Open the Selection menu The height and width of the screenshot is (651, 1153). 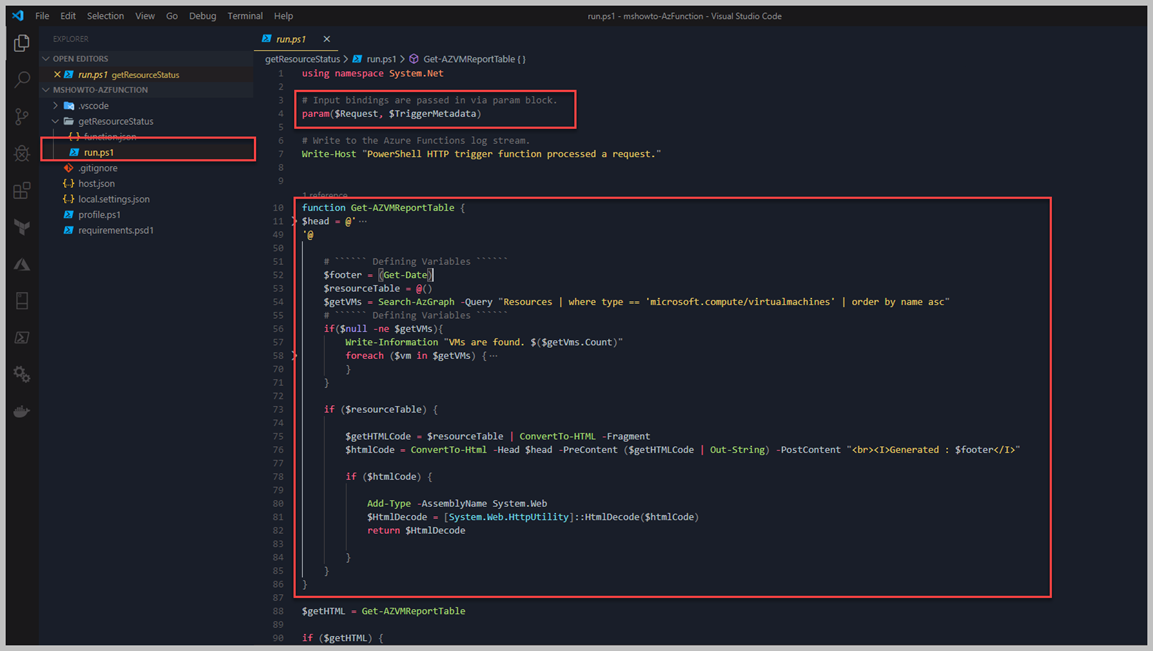click(105, 15)
